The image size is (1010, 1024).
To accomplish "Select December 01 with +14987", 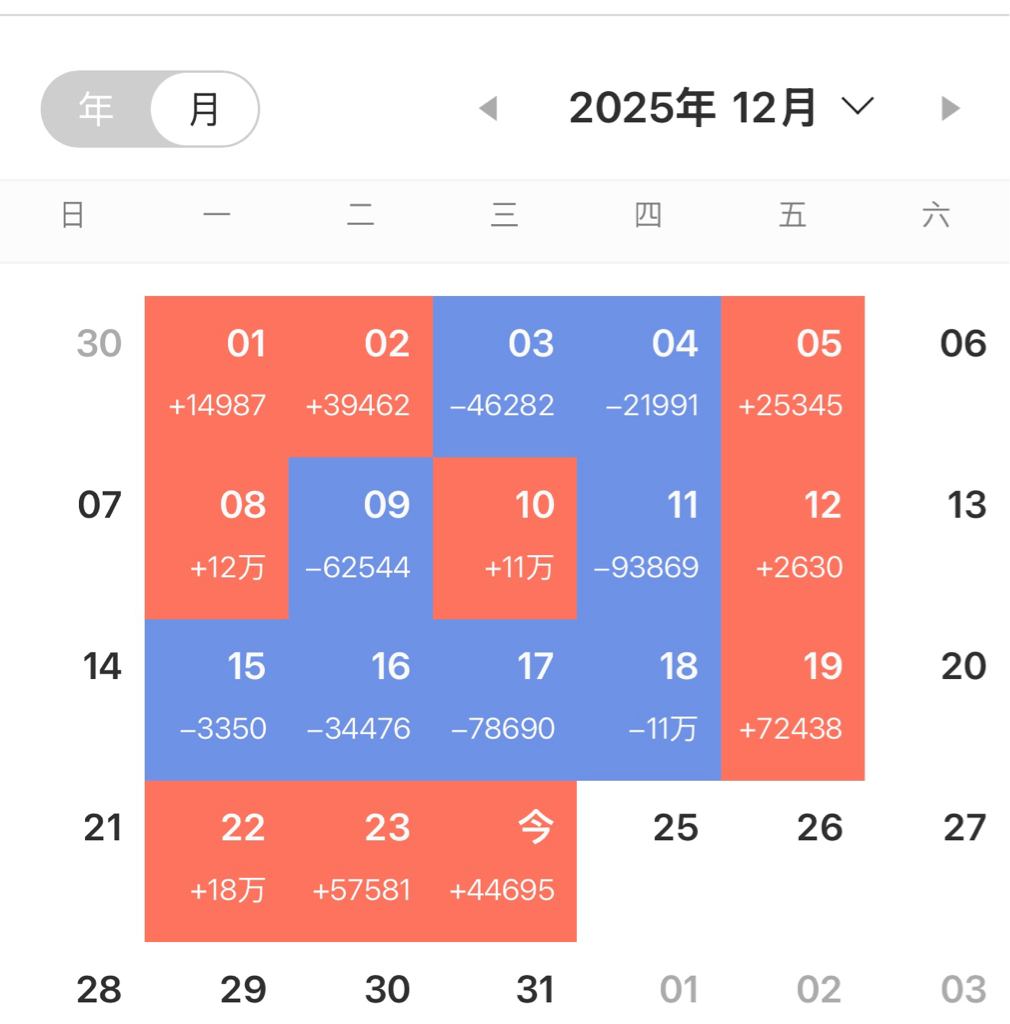I will coord(217,376).
